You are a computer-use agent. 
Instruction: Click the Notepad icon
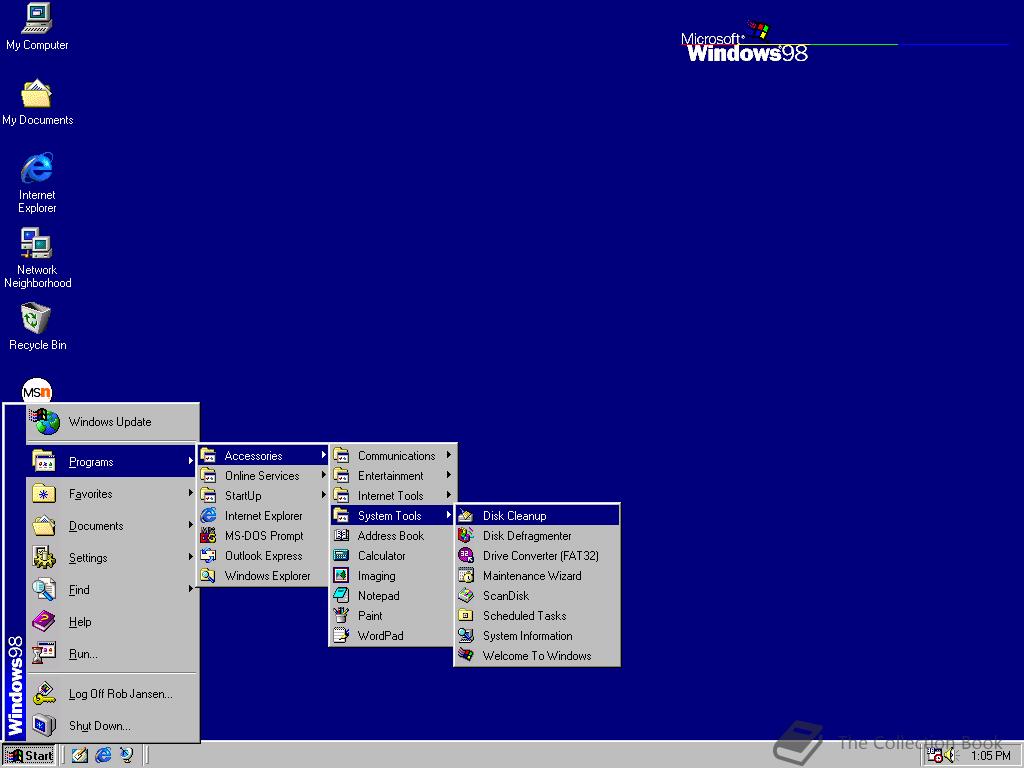341,595
